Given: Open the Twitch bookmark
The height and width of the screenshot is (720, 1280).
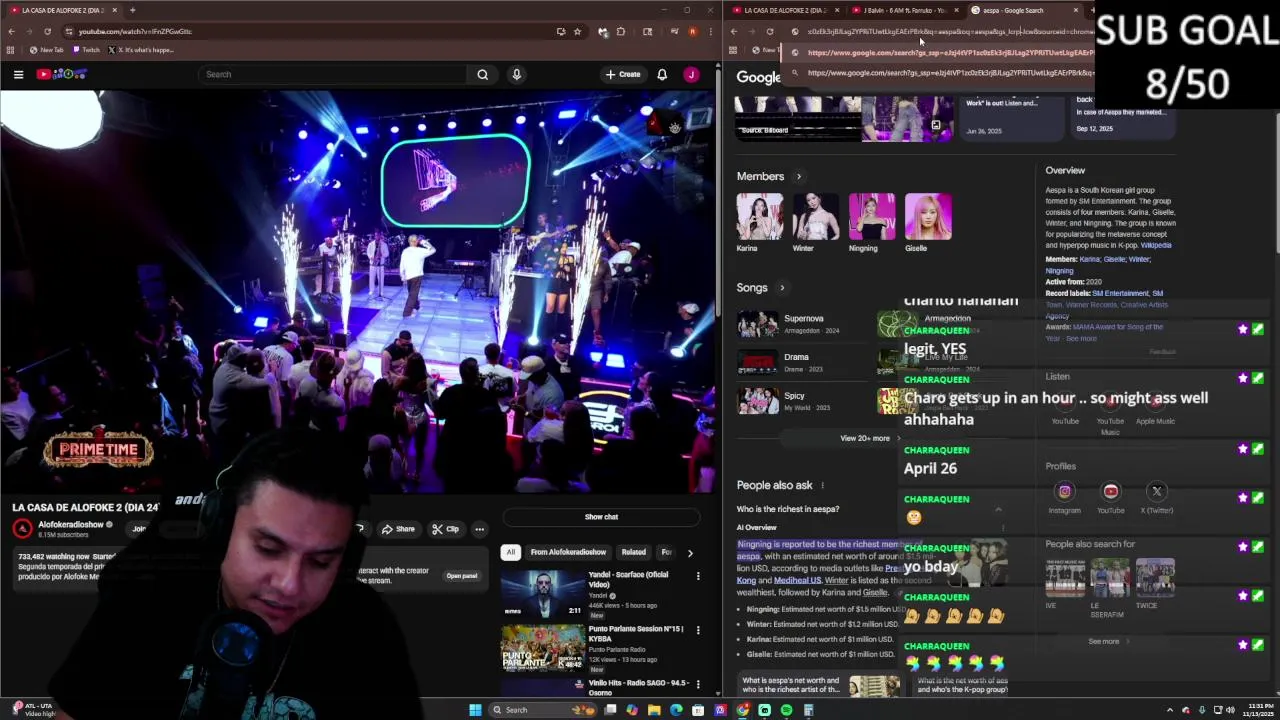Looking at the screenshot, I should click(x=87, y=50).
